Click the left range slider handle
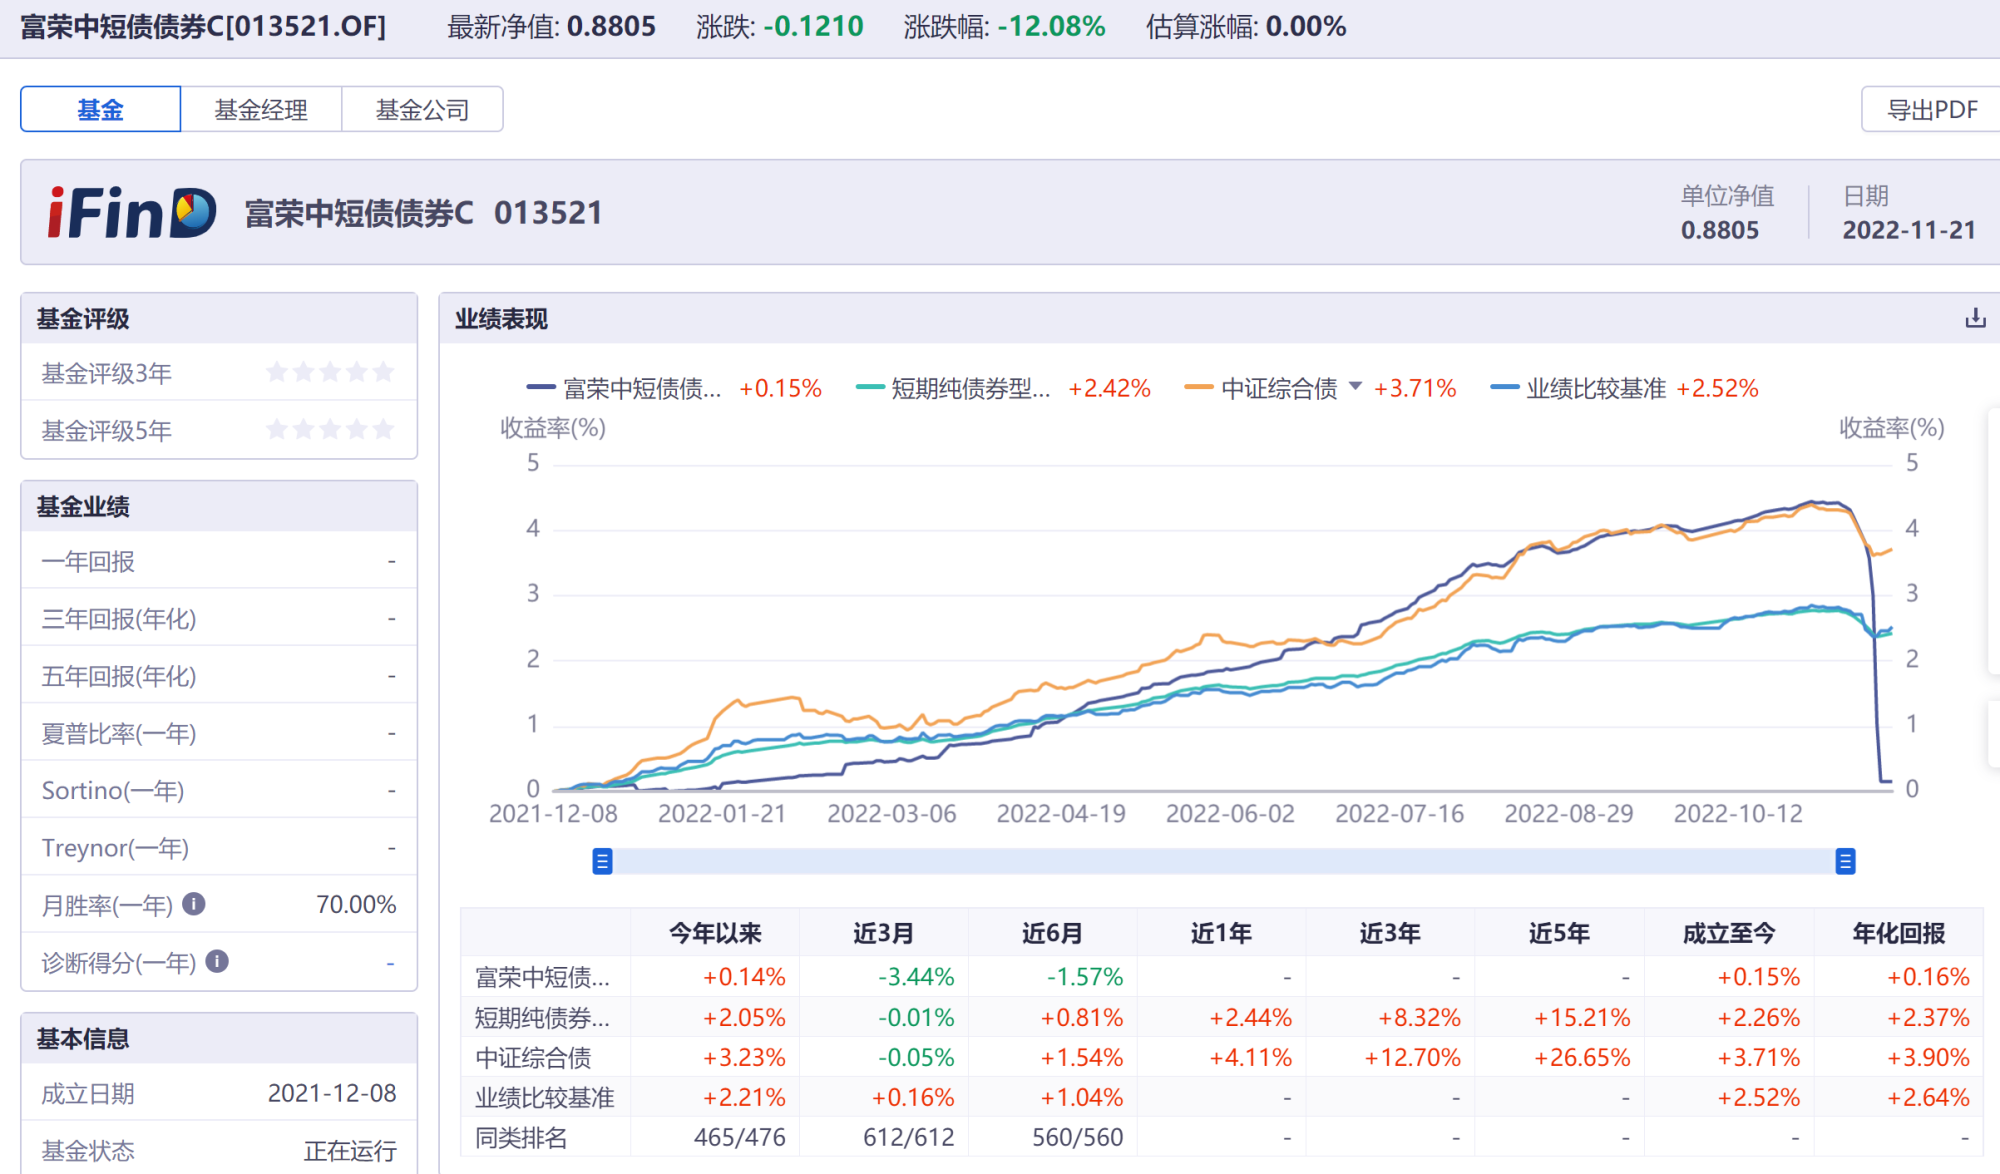The image size is (2000, 1174). click(602, 861)
